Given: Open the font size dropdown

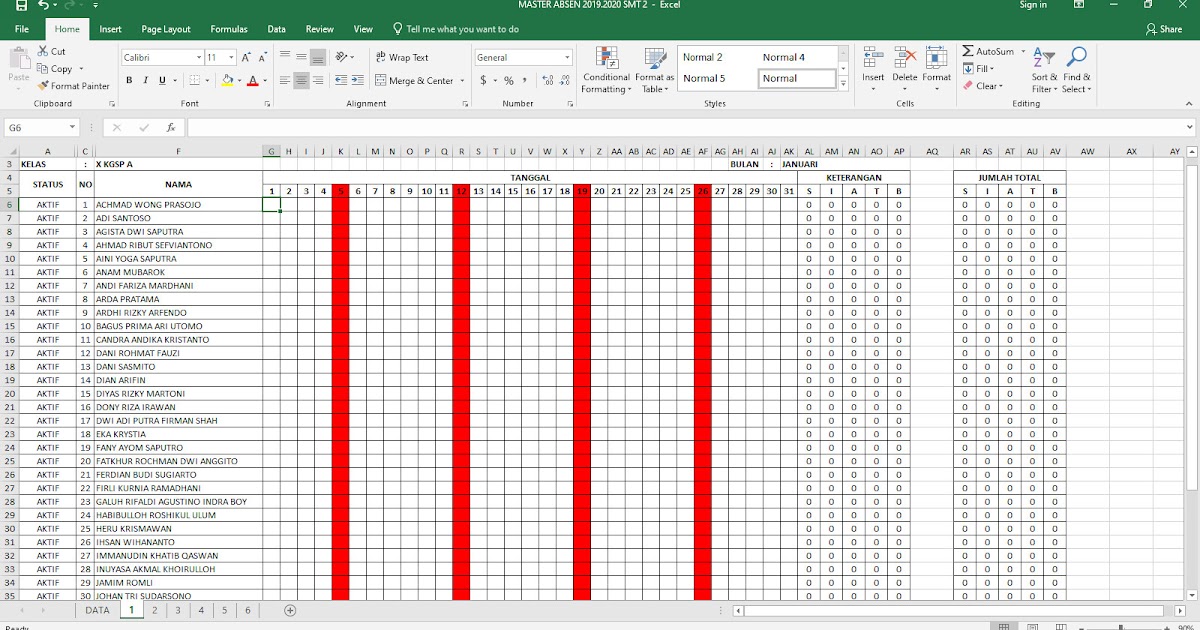Looking at the screenshot, I should 232,58.
